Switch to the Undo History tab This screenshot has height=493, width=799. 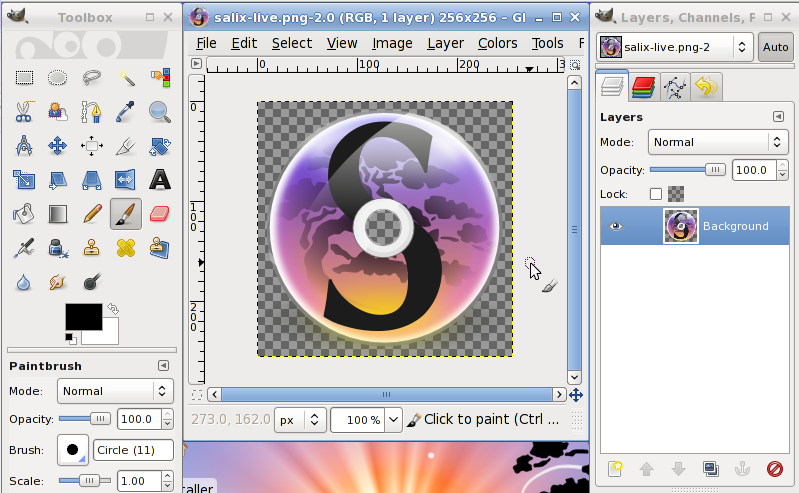click(706, 87)
